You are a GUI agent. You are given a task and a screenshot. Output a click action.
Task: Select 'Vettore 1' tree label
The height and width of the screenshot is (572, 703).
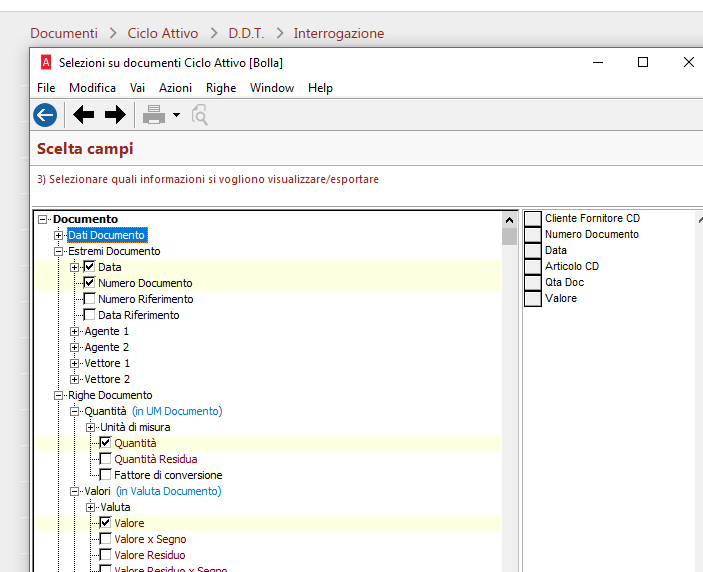point(107,363)
